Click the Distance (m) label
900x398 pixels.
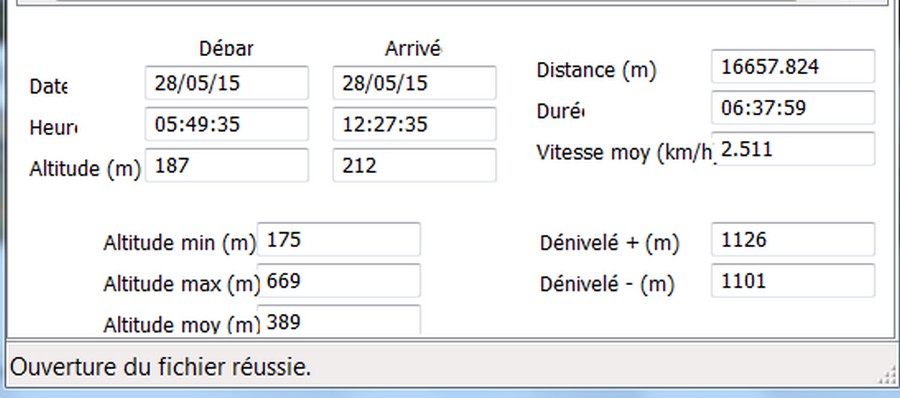[x=596, y=70]
